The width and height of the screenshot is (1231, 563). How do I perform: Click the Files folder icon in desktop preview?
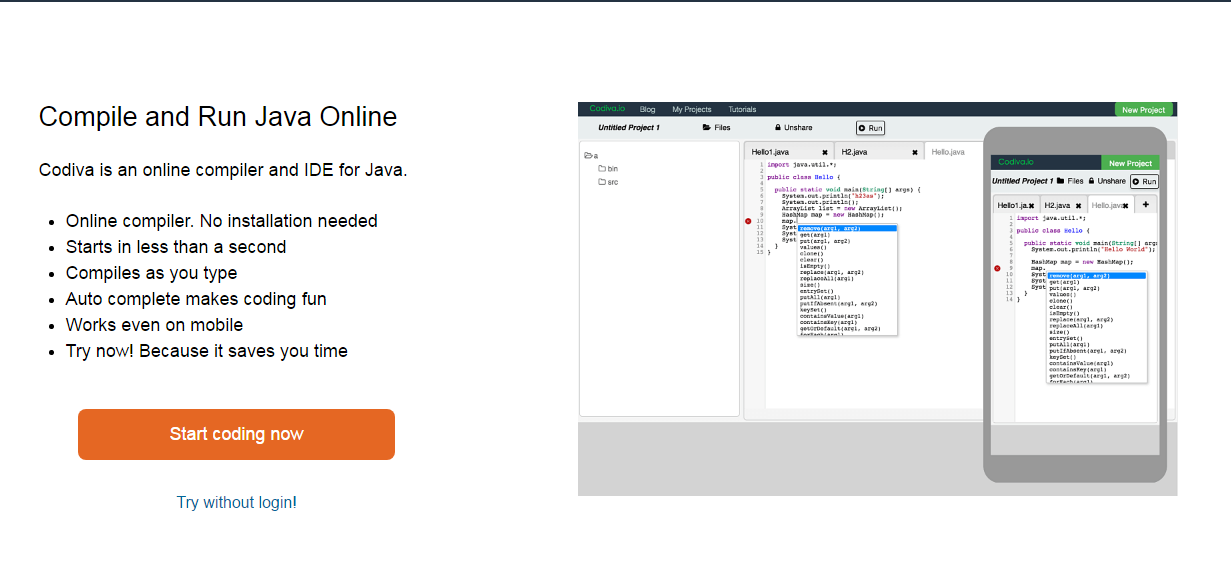pyautogui.click(x=707, y=128)
